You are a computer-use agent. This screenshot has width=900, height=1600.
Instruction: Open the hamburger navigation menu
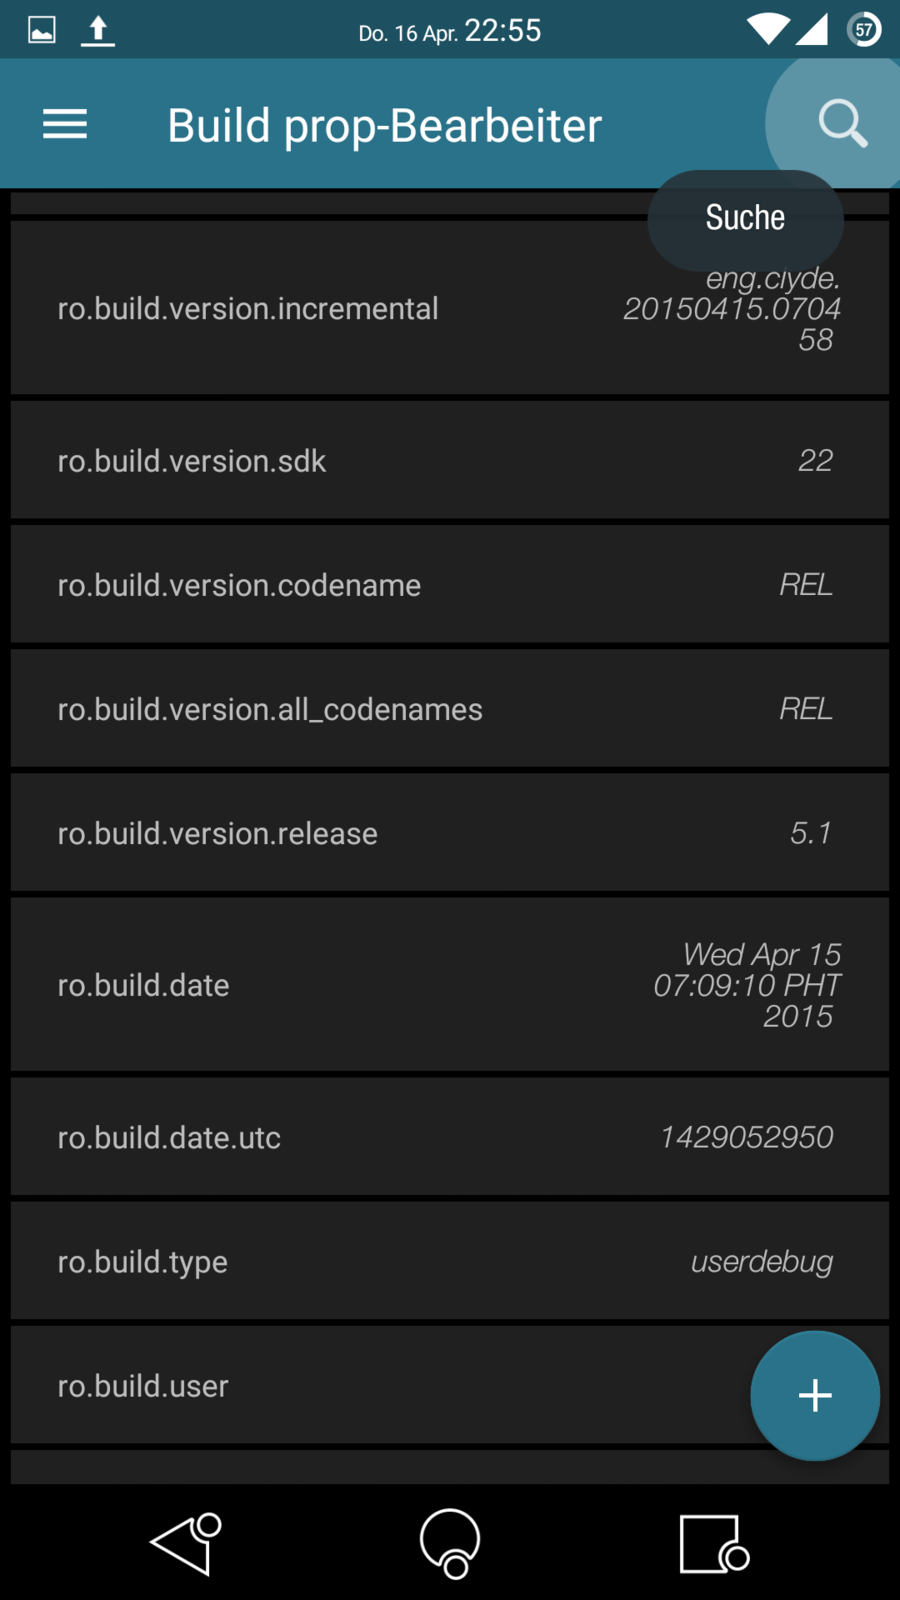[x=65, y=125]
